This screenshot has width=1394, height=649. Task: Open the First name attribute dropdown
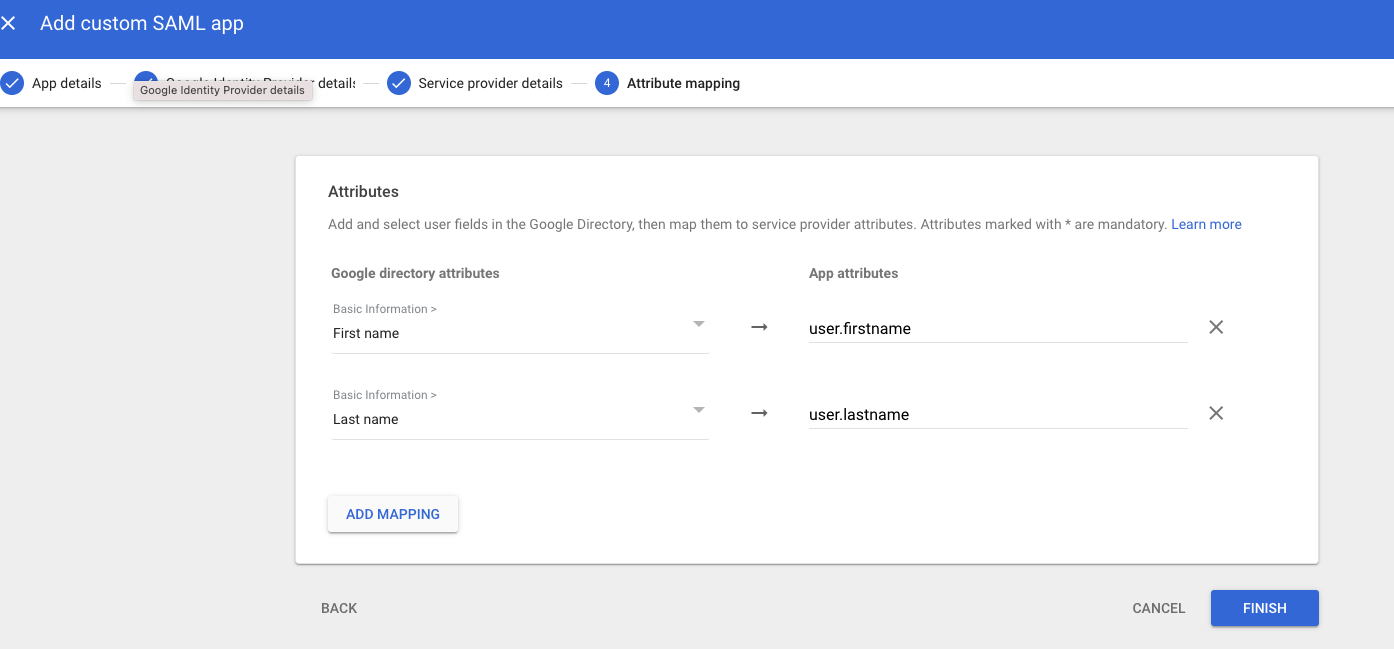coord(520,327)
